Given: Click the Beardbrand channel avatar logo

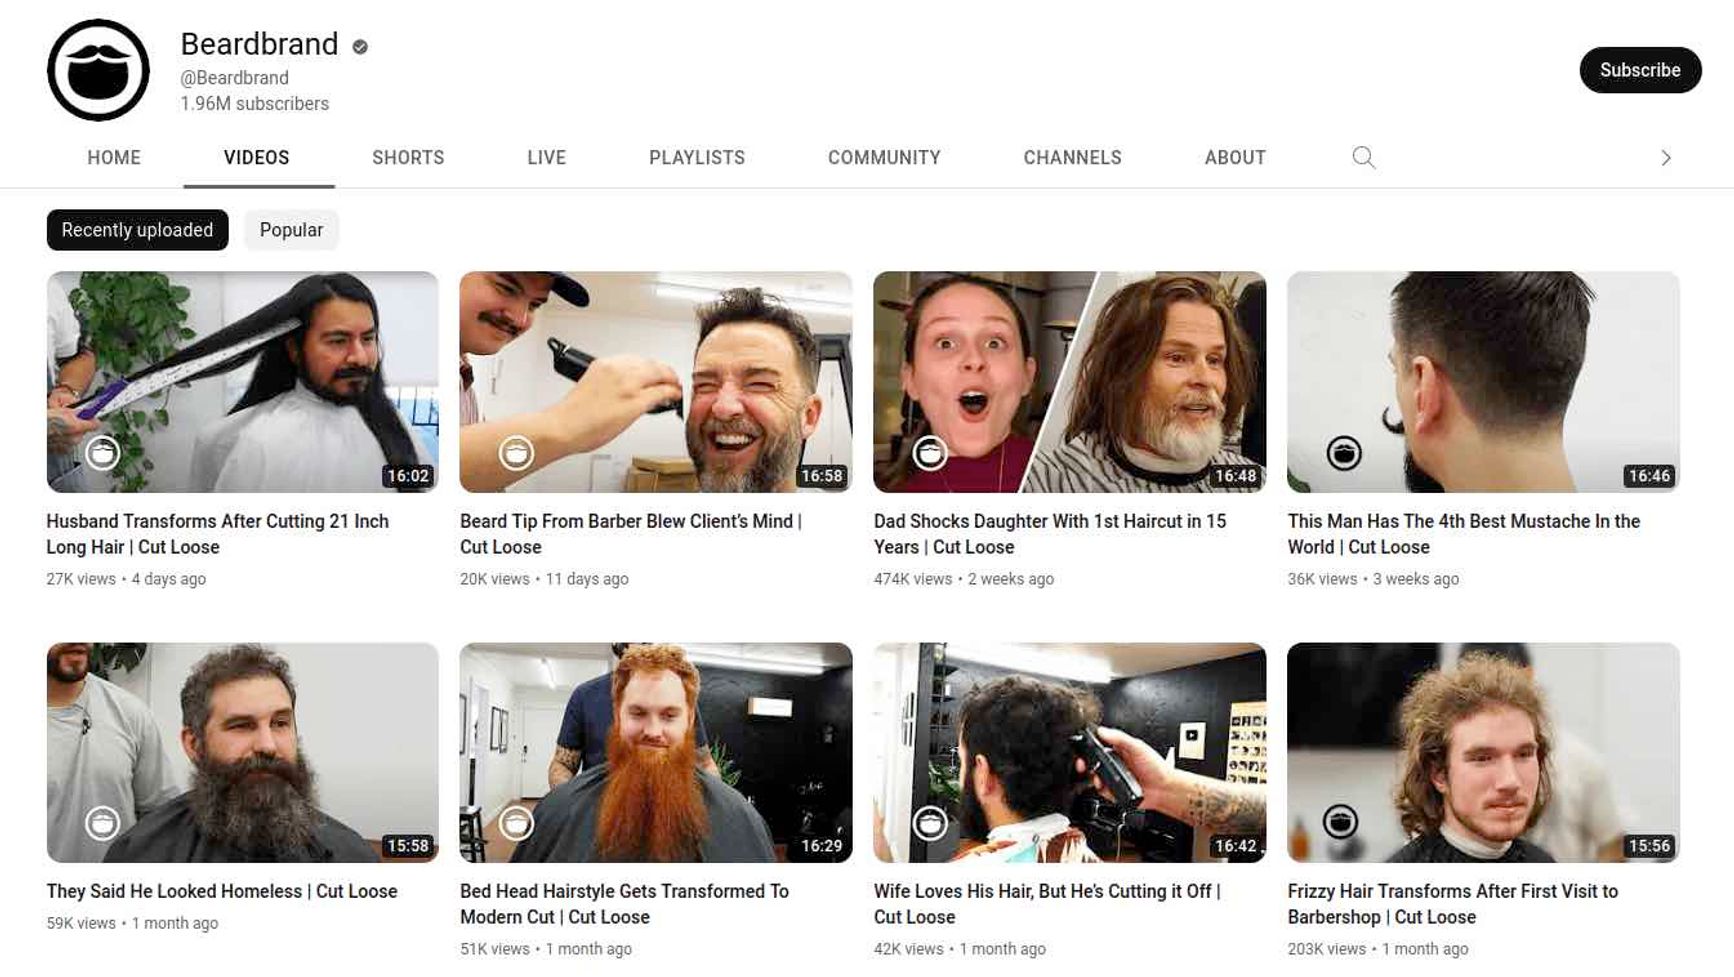Looking at the screenshot, I should [98, 70].
